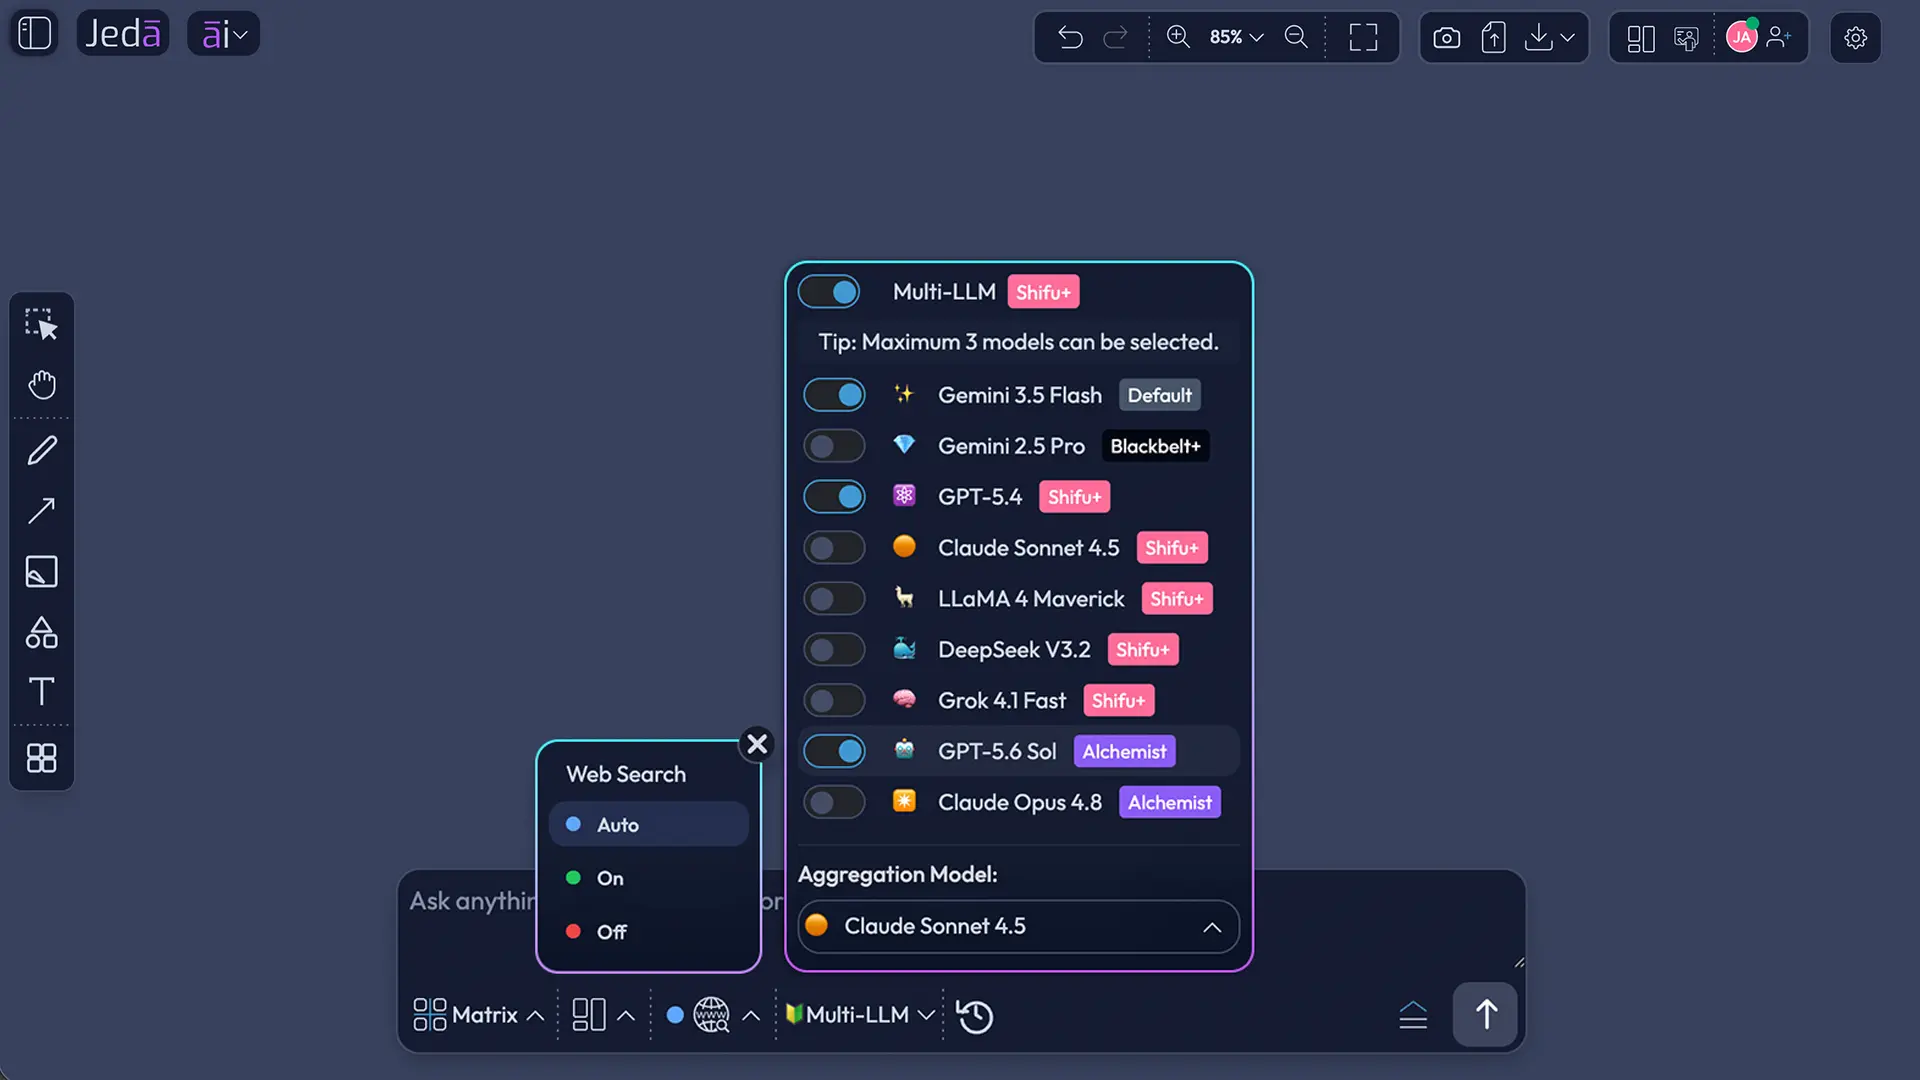Click the "Aggregation Model:" label
The width and height of the screenshot is (1920, 1080).
pos(897,875)
